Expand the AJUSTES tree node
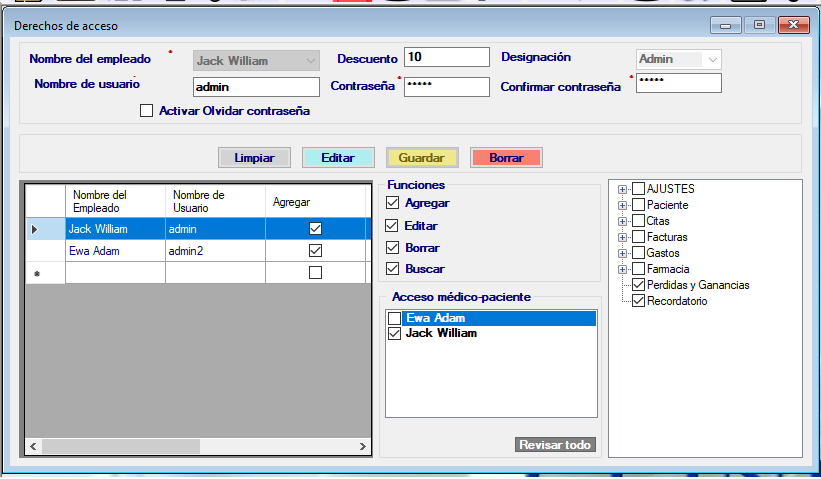This screenshot has height=479, width=821. (x=623, y=189)
